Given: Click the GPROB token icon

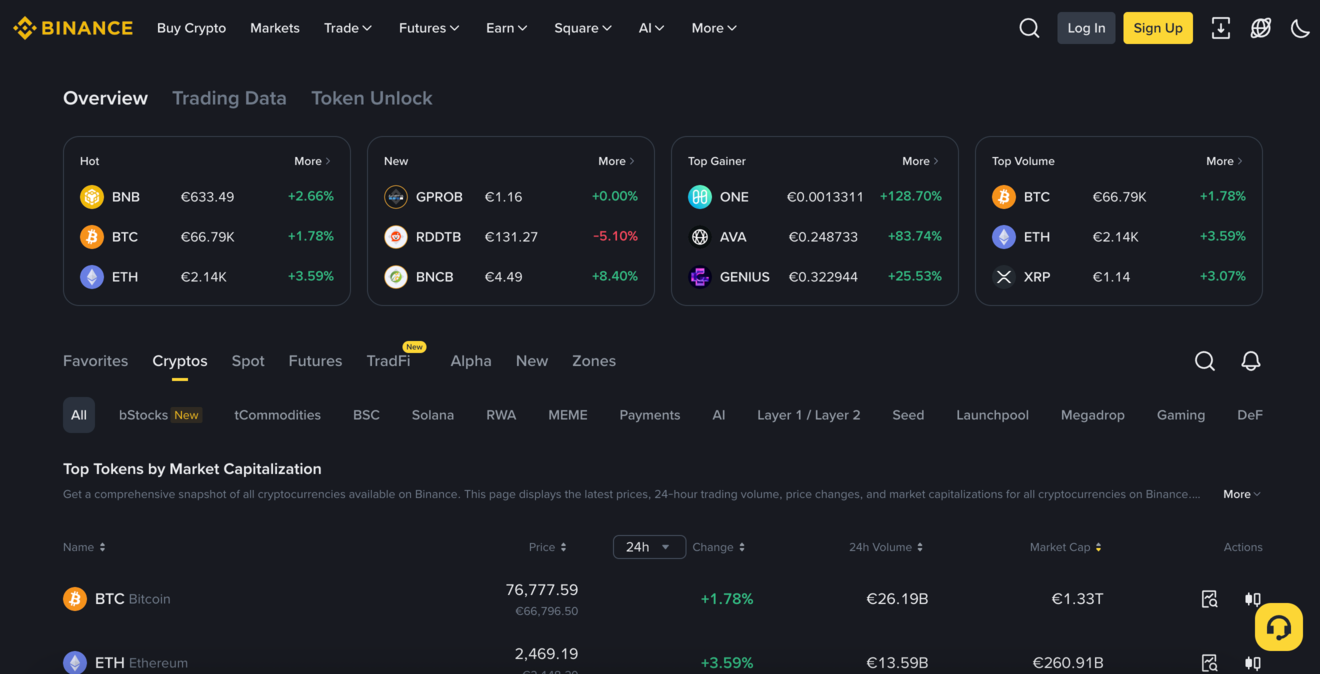Looking at the screenshot, I should pyautogui.click(x=396, y=197).
